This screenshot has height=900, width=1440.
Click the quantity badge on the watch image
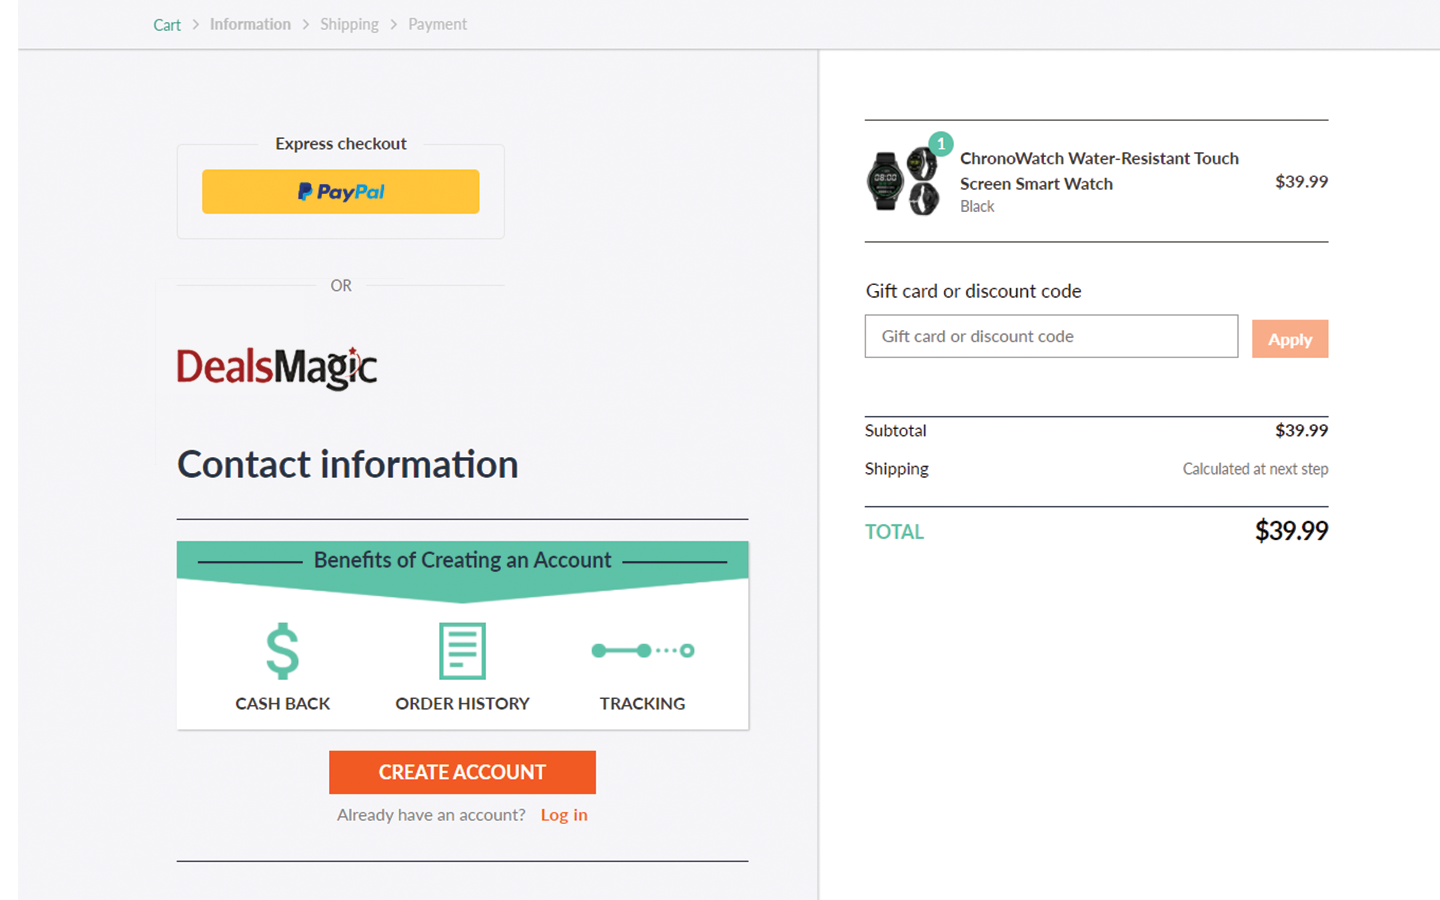pyautogui.click(x=941, y=144)
